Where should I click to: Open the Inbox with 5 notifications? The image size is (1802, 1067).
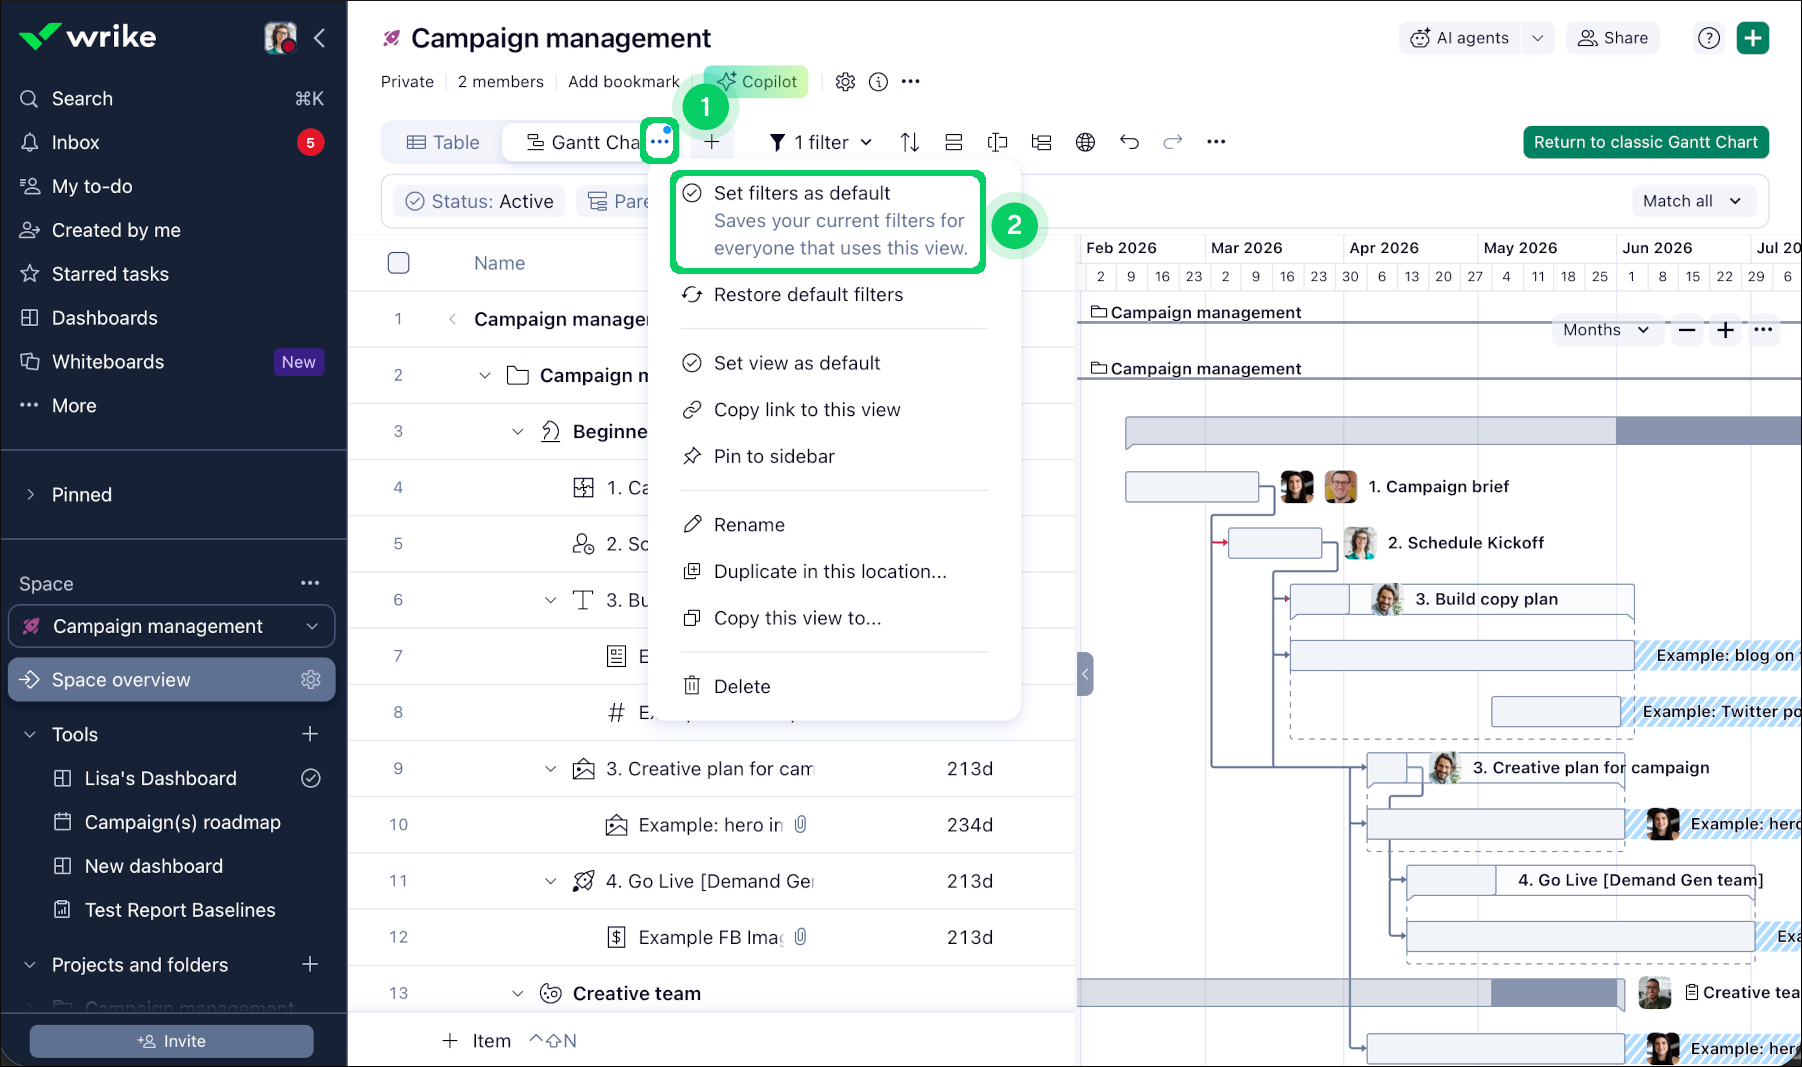coord(172,142)
